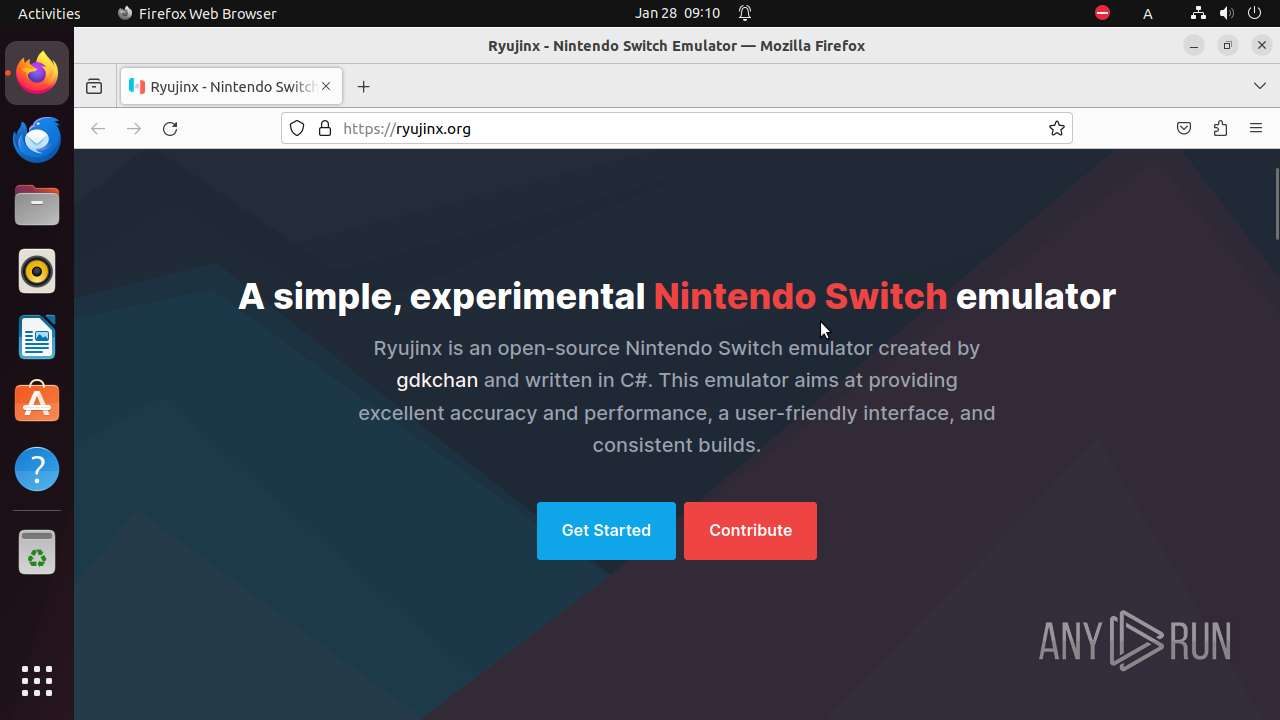
Task: Open Firefox Web Browser app menu in top bar
Action: coord(197,13)
